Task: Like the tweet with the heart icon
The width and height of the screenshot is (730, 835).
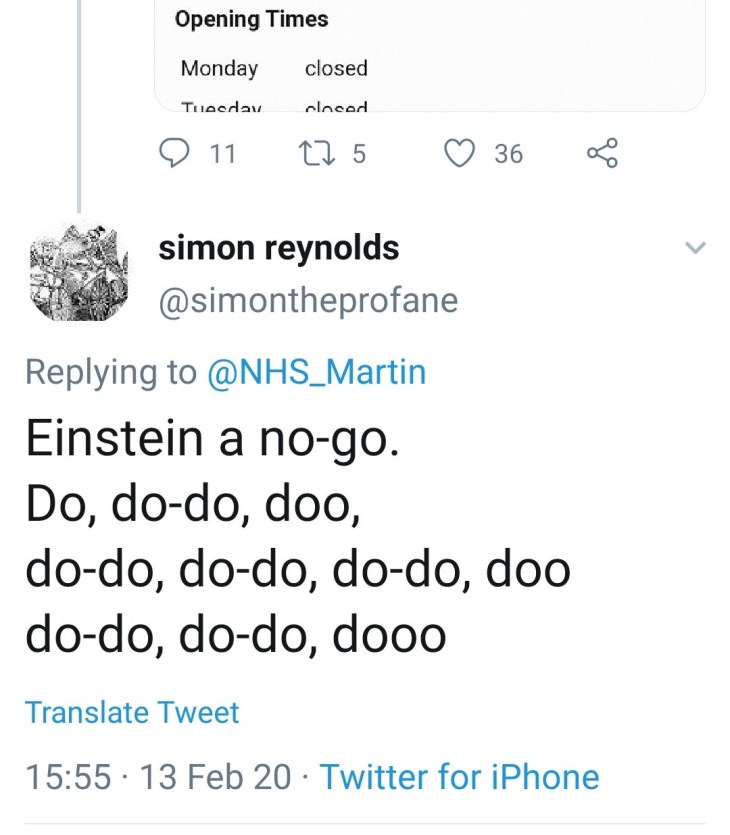Action: [459, 153]
